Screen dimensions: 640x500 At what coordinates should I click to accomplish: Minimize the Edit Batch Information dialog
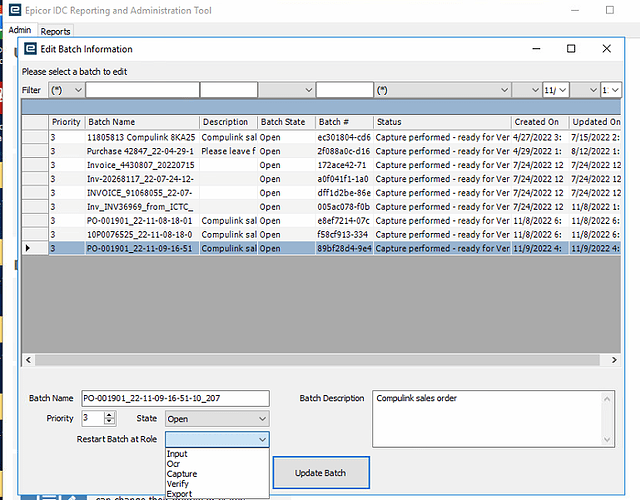click(536, 49)
